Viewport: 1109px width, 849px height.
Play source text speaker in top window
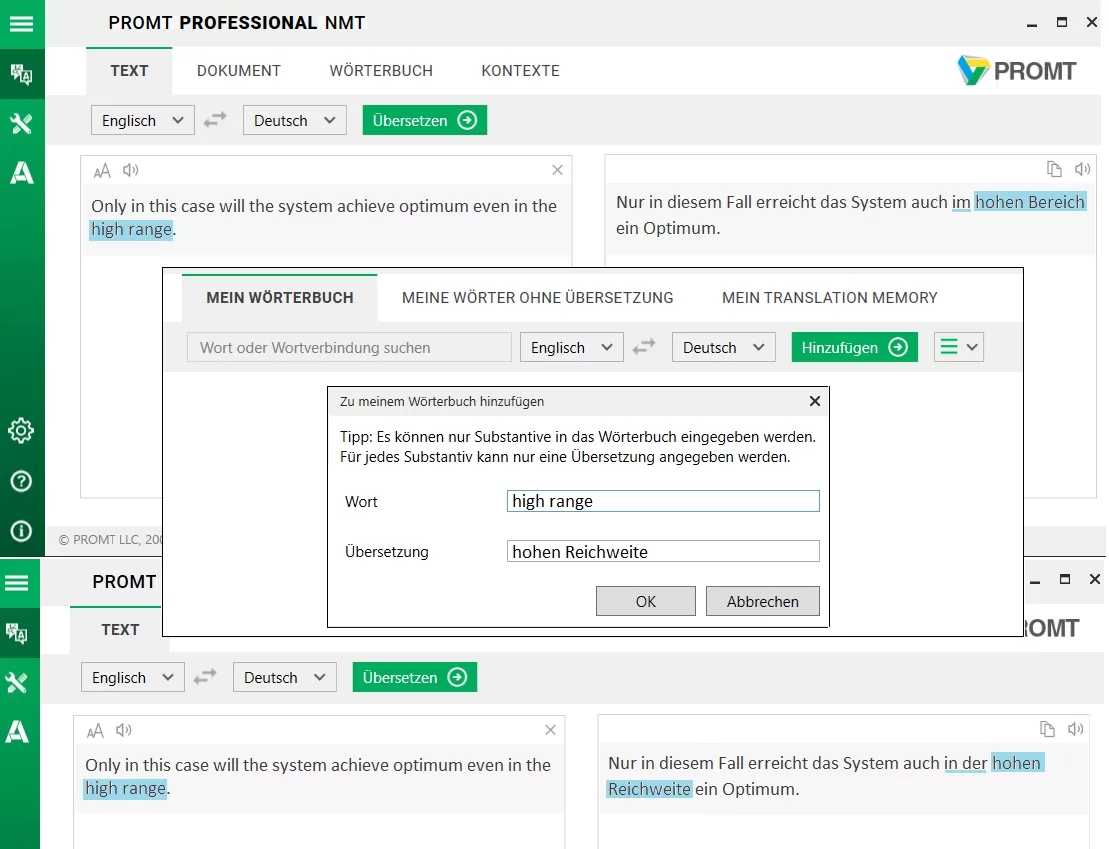130,170
